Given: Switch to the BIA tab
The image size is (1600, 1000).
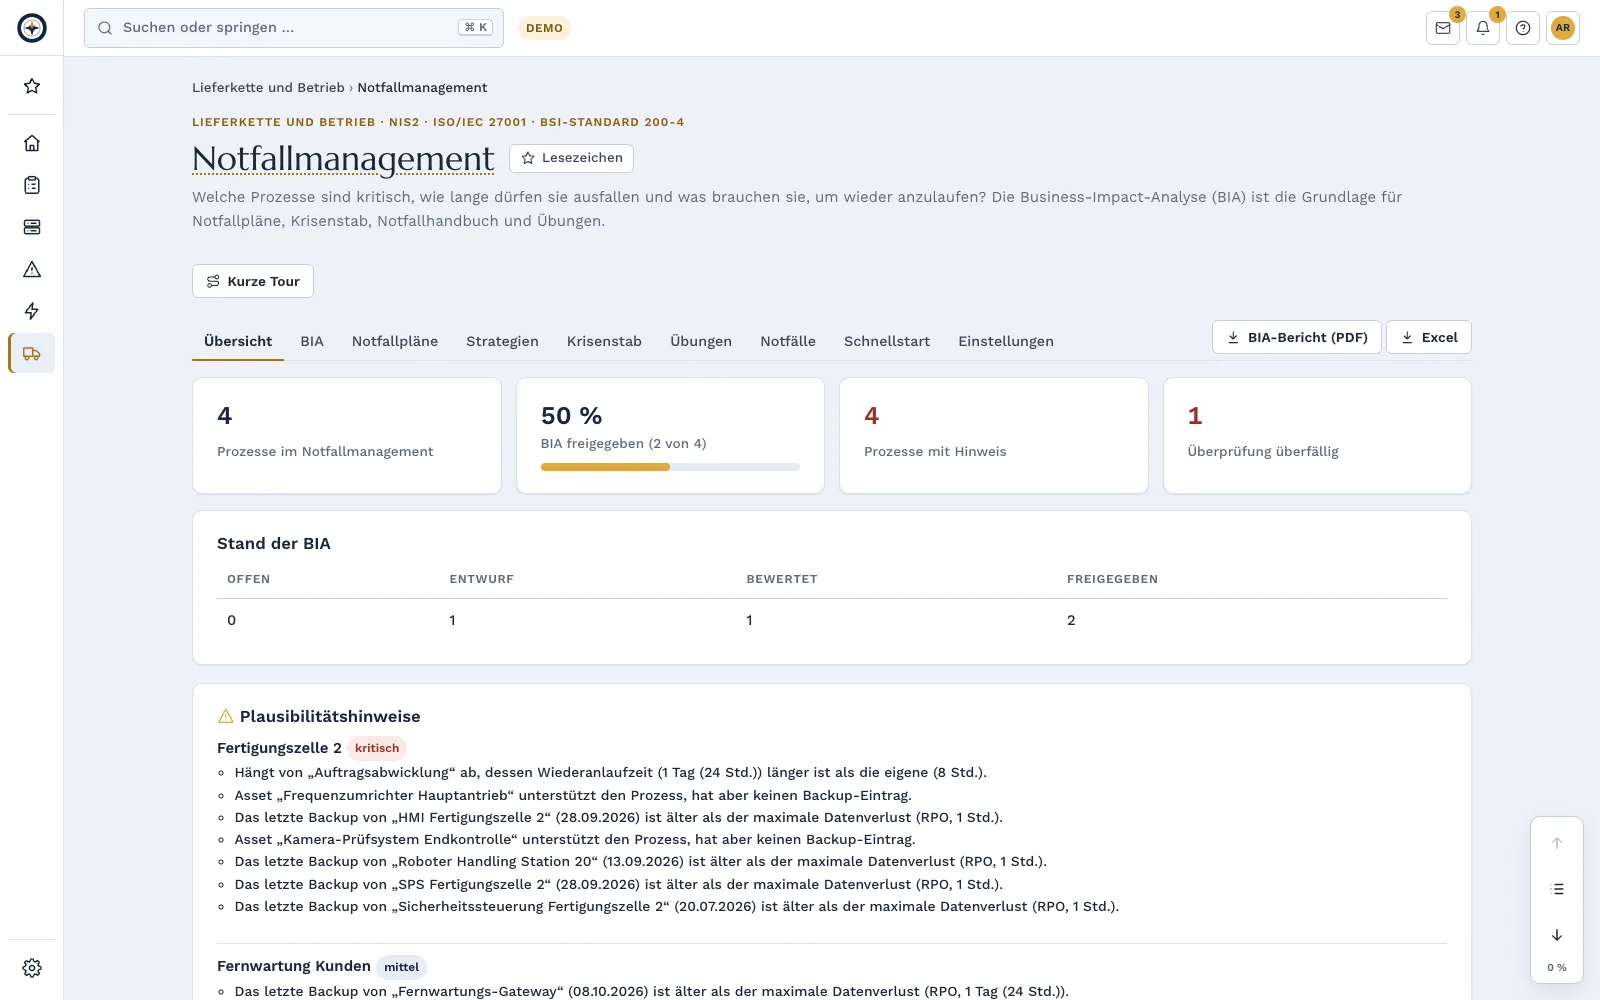Looking at the screenshot, I should coord(312,341).
